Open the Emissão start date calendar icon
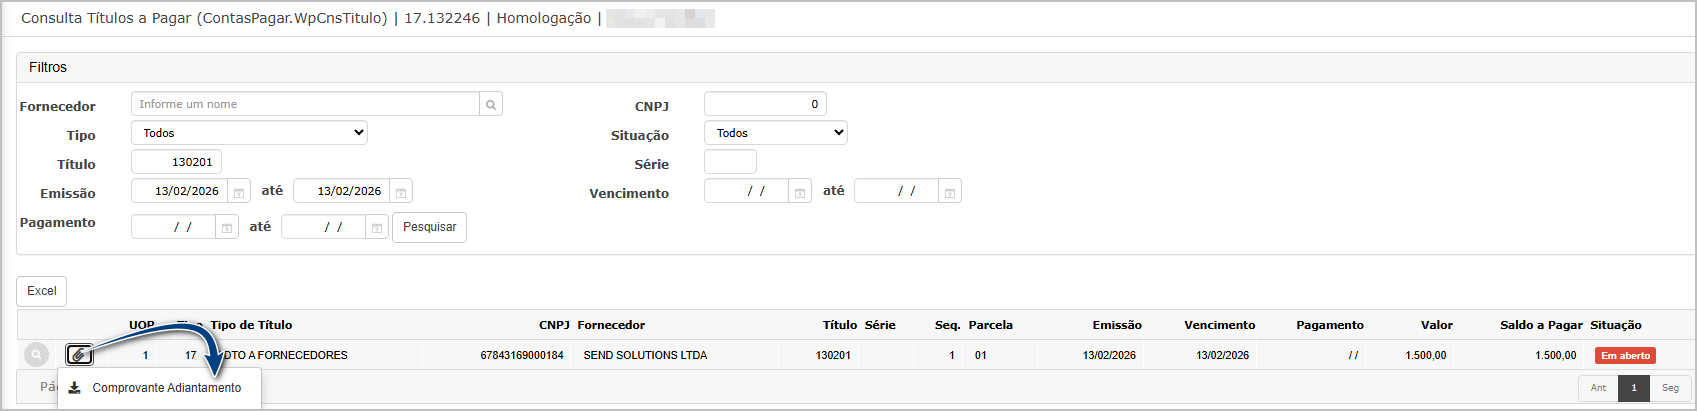The image size is (1697, 411). coord(239,192)
